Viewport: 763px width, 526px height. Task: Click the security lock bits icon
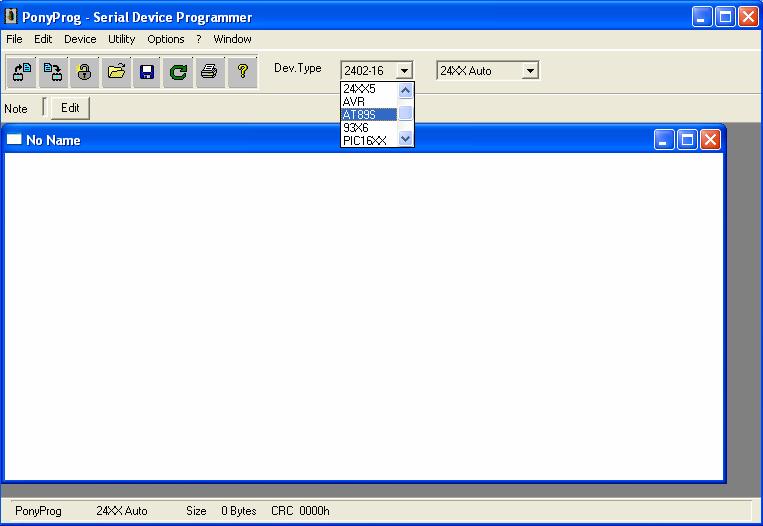[84, 73]
